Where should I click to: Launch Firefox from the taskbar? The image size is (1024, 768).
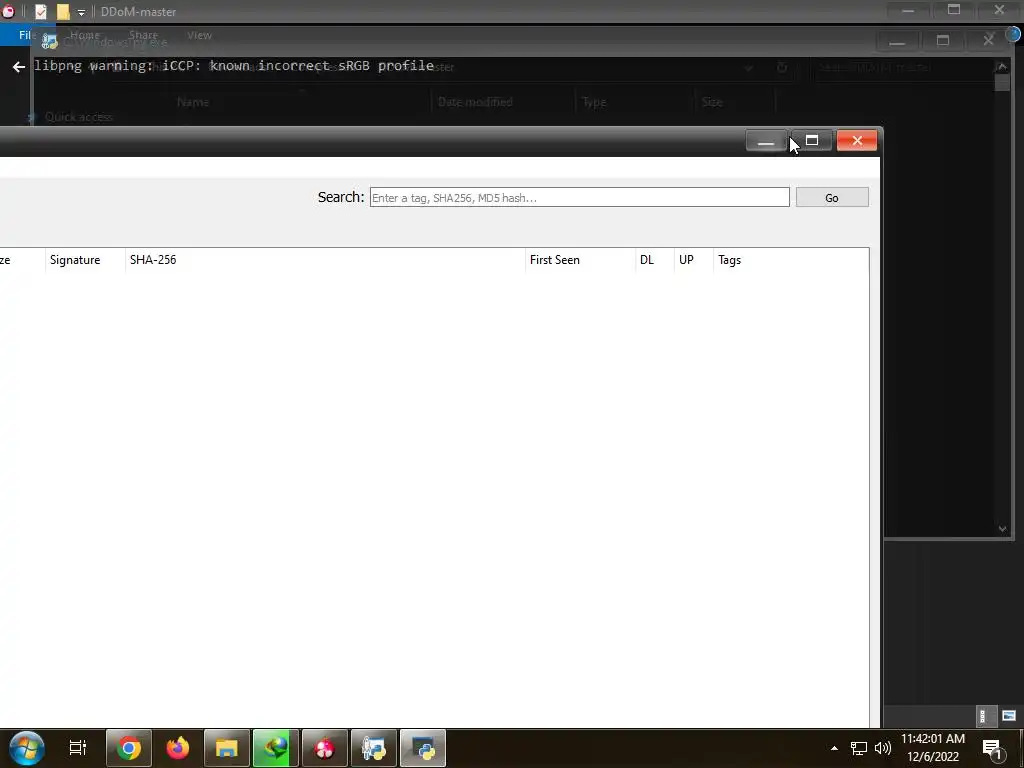[178, 748]
